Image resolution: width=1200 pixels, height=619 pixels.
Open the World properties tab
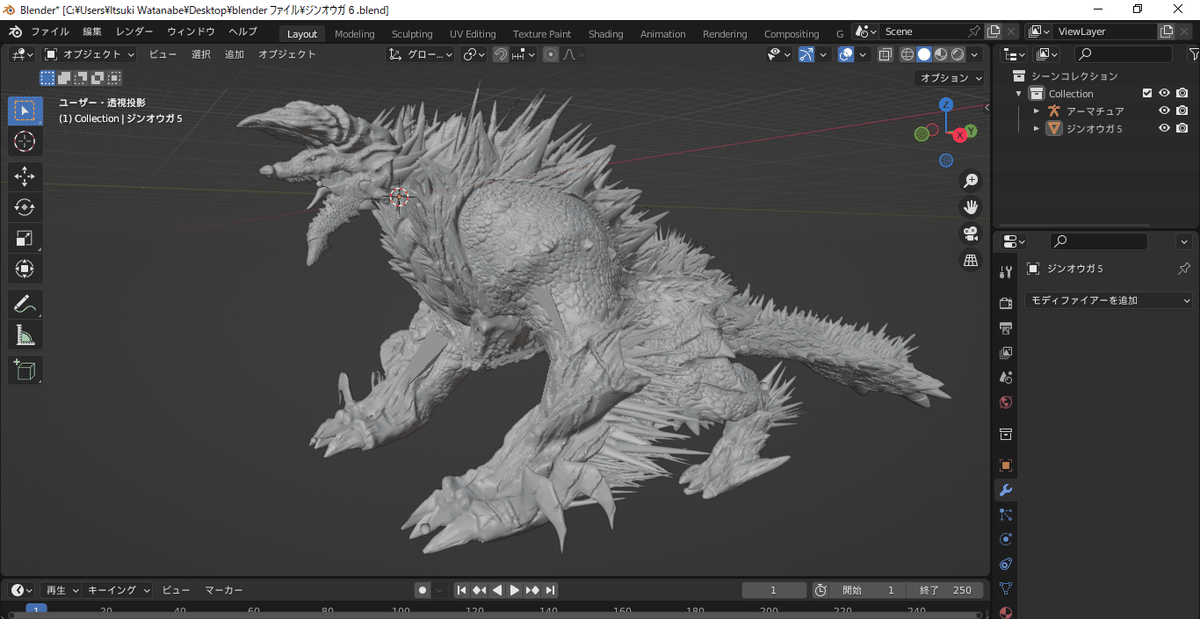click(x=1006, y=403)
